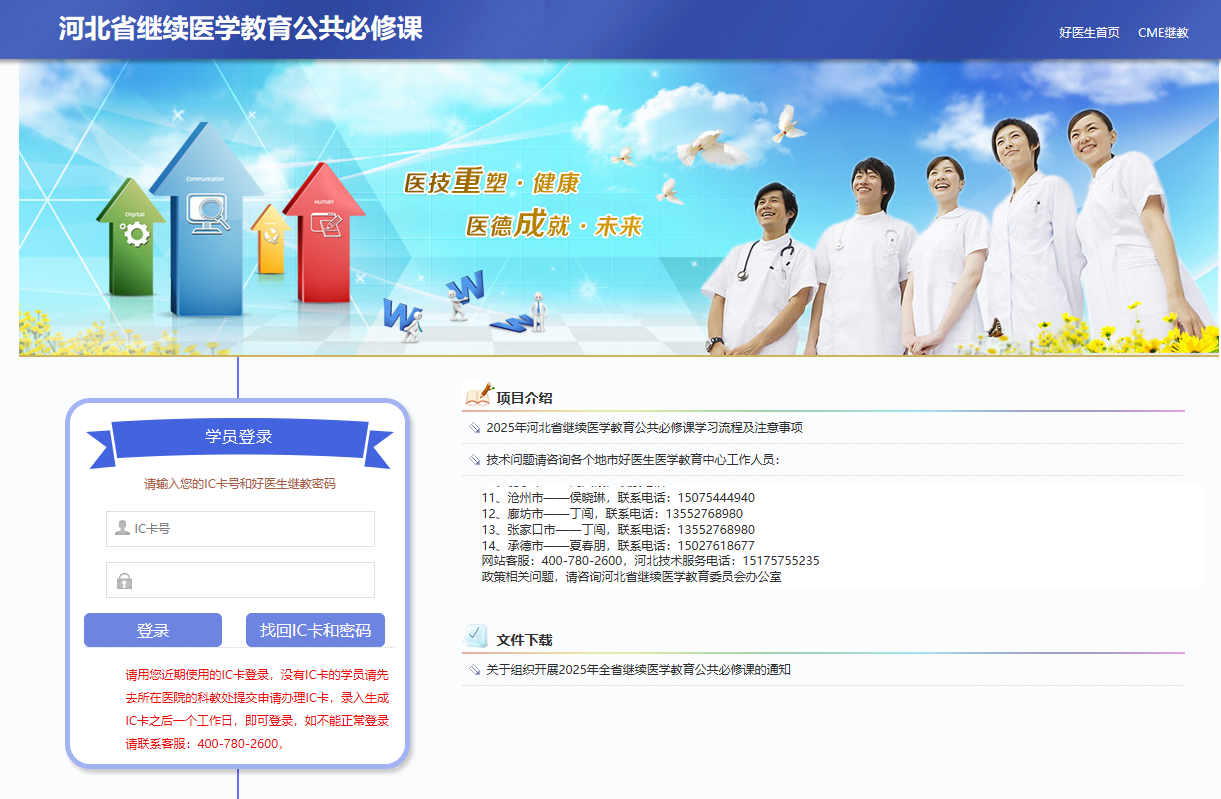This screenshot has height=799, width=1221.
Task: Click the padlock icon in password field
Action: [124, 580]
